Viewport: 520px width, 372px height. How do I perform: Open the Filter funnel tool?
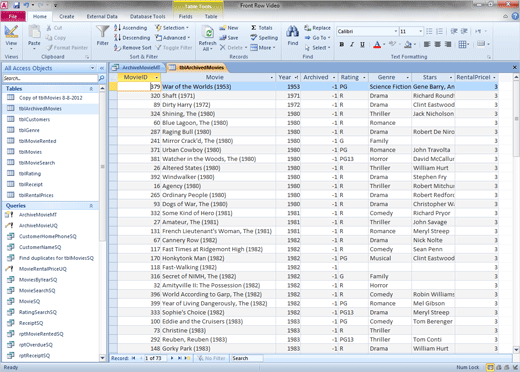click(x=103, y=35)
